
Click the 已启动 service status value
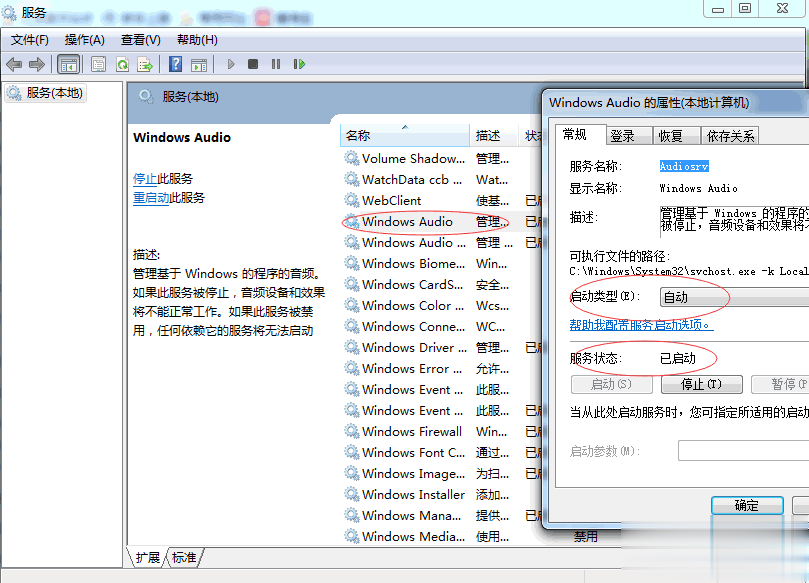(678, 358)
